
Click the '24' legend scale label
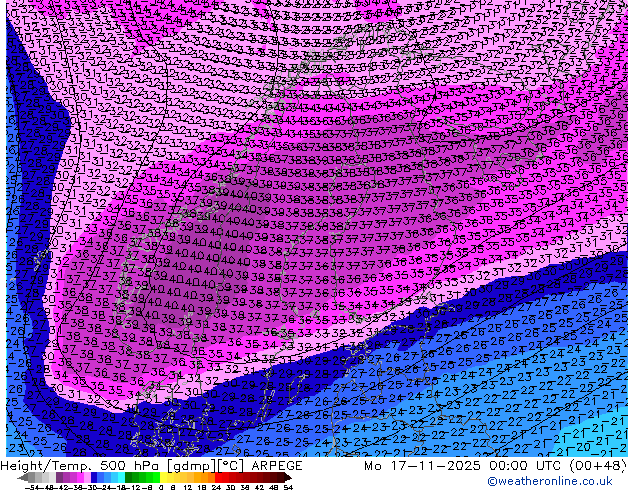click(x=216, y=488)
